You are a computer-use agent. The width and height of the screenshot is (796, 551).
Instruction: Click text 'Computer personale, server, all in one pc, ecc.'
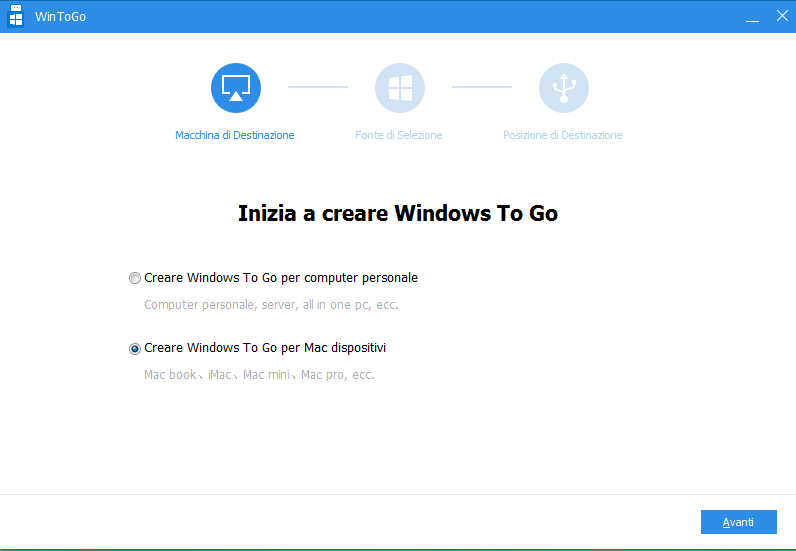271,305
